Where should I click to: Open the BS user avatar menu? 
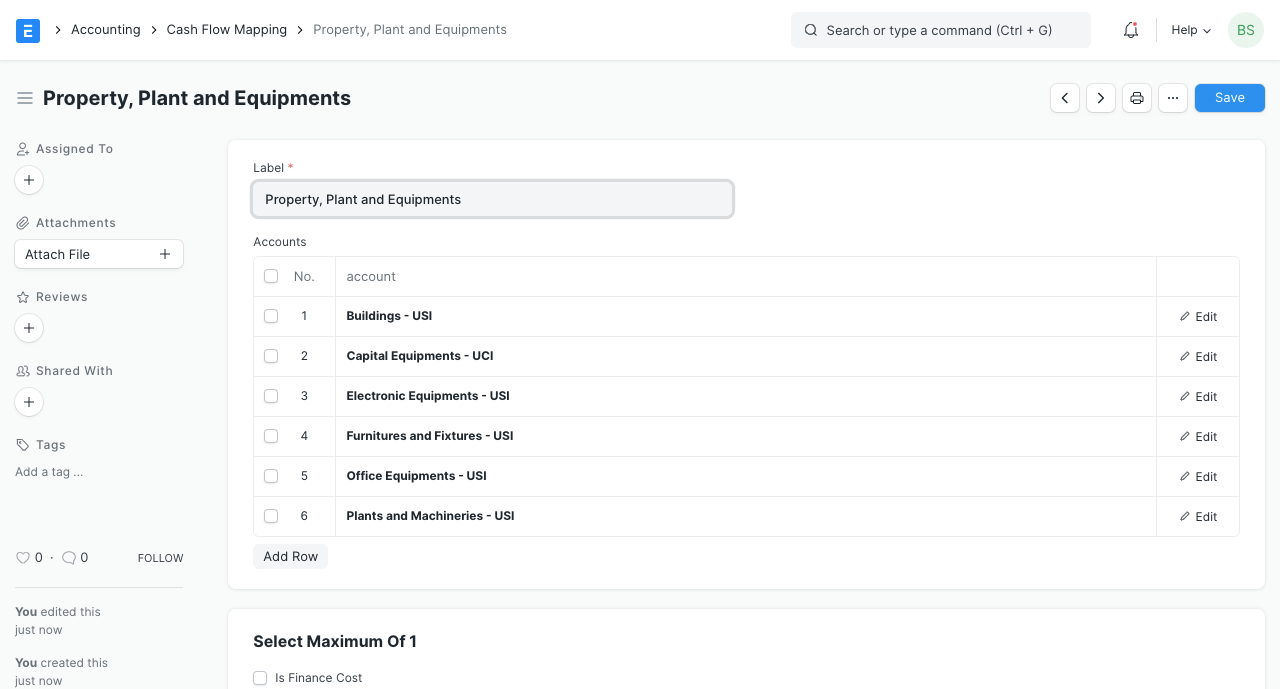1245,30
